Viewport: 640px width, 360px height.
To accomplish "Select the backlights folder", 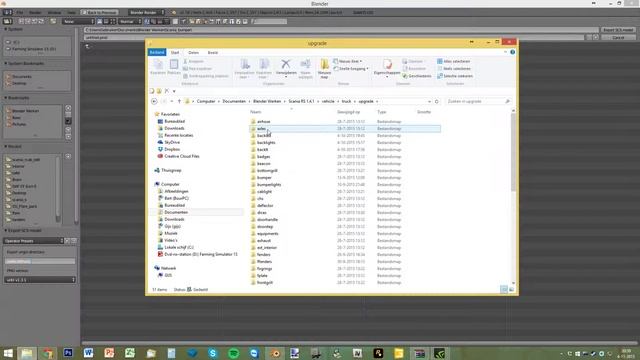I will [x=266, y=142].
